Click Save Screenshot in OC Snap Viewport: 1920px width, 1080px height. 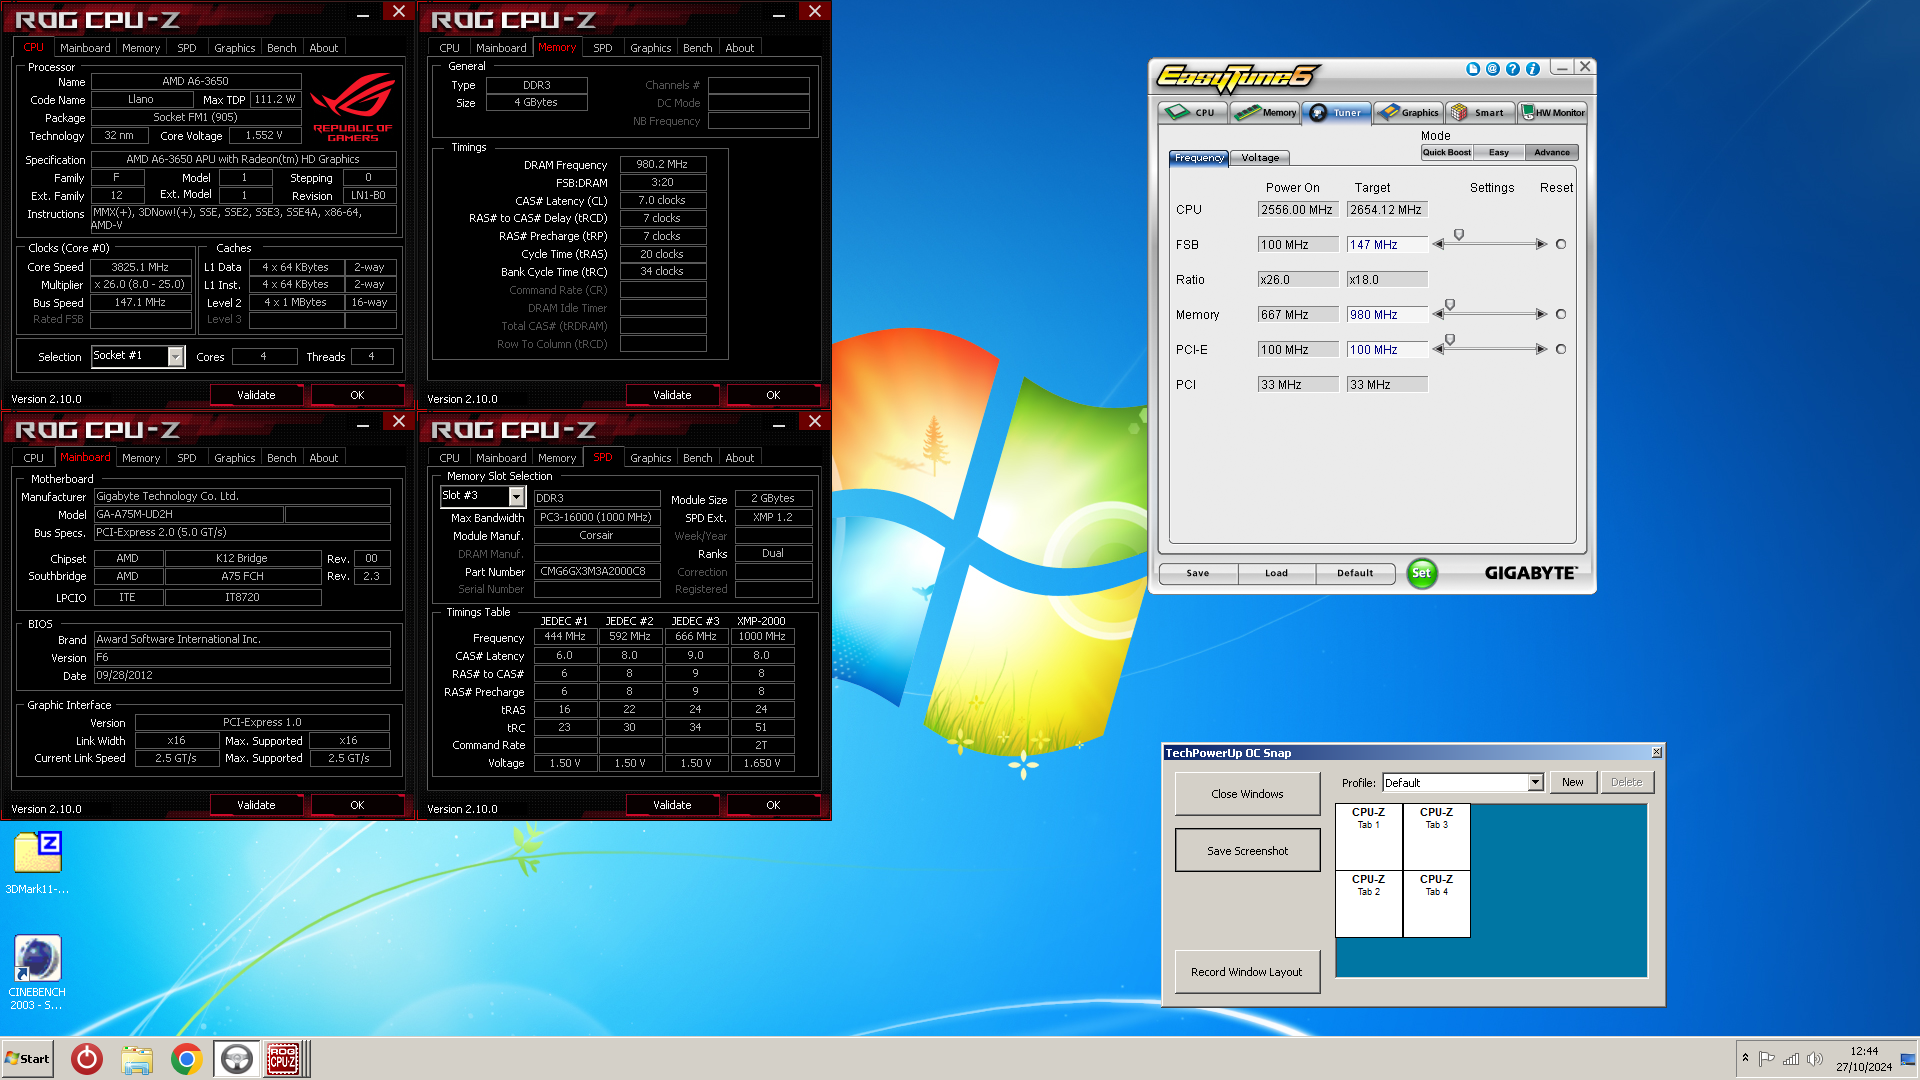tap(1247, 851)
